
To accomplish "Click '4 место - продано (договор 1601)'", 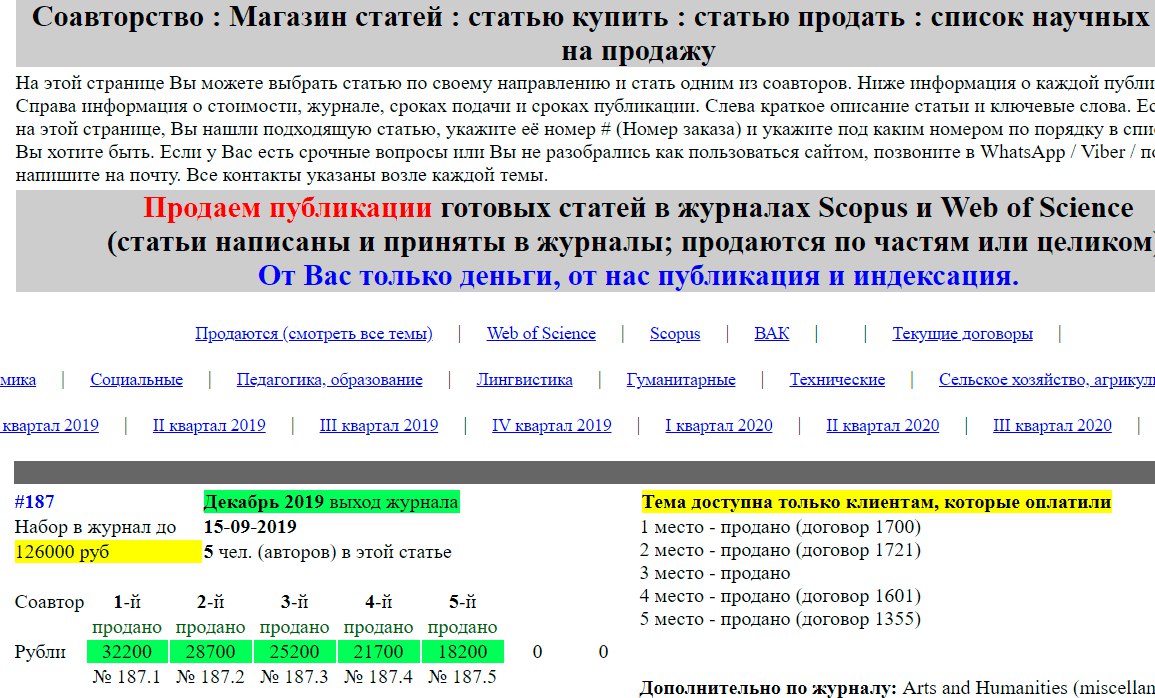I will [781, 596].
